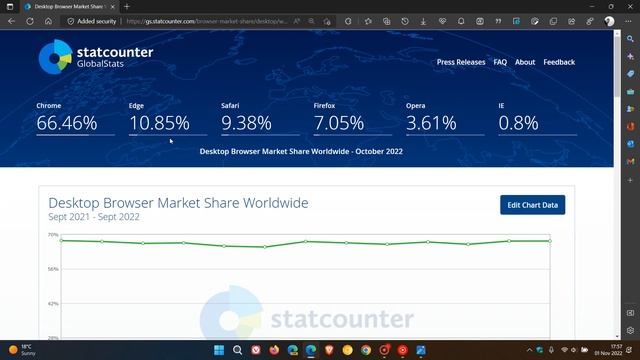Viewport: 640px width, 360px height.
Task: Open the citation quotes toolbar icon
Action: [x=498, y=21]
